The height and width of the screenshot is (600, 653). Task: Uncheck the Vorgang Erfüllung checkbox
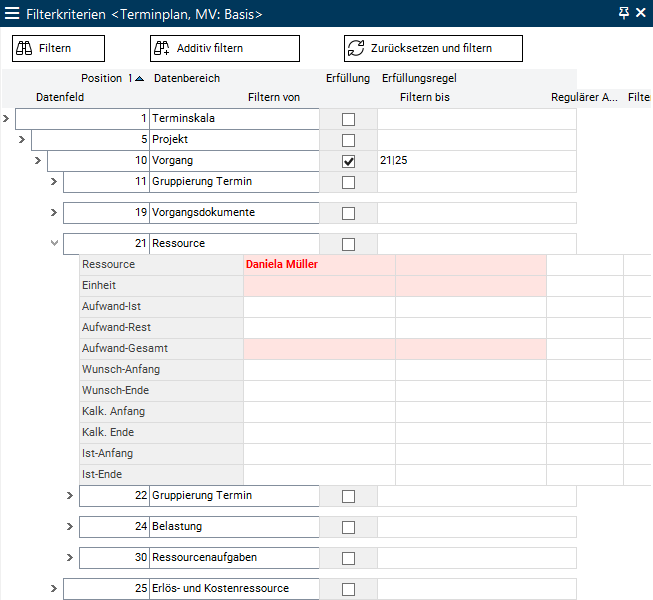348,161
